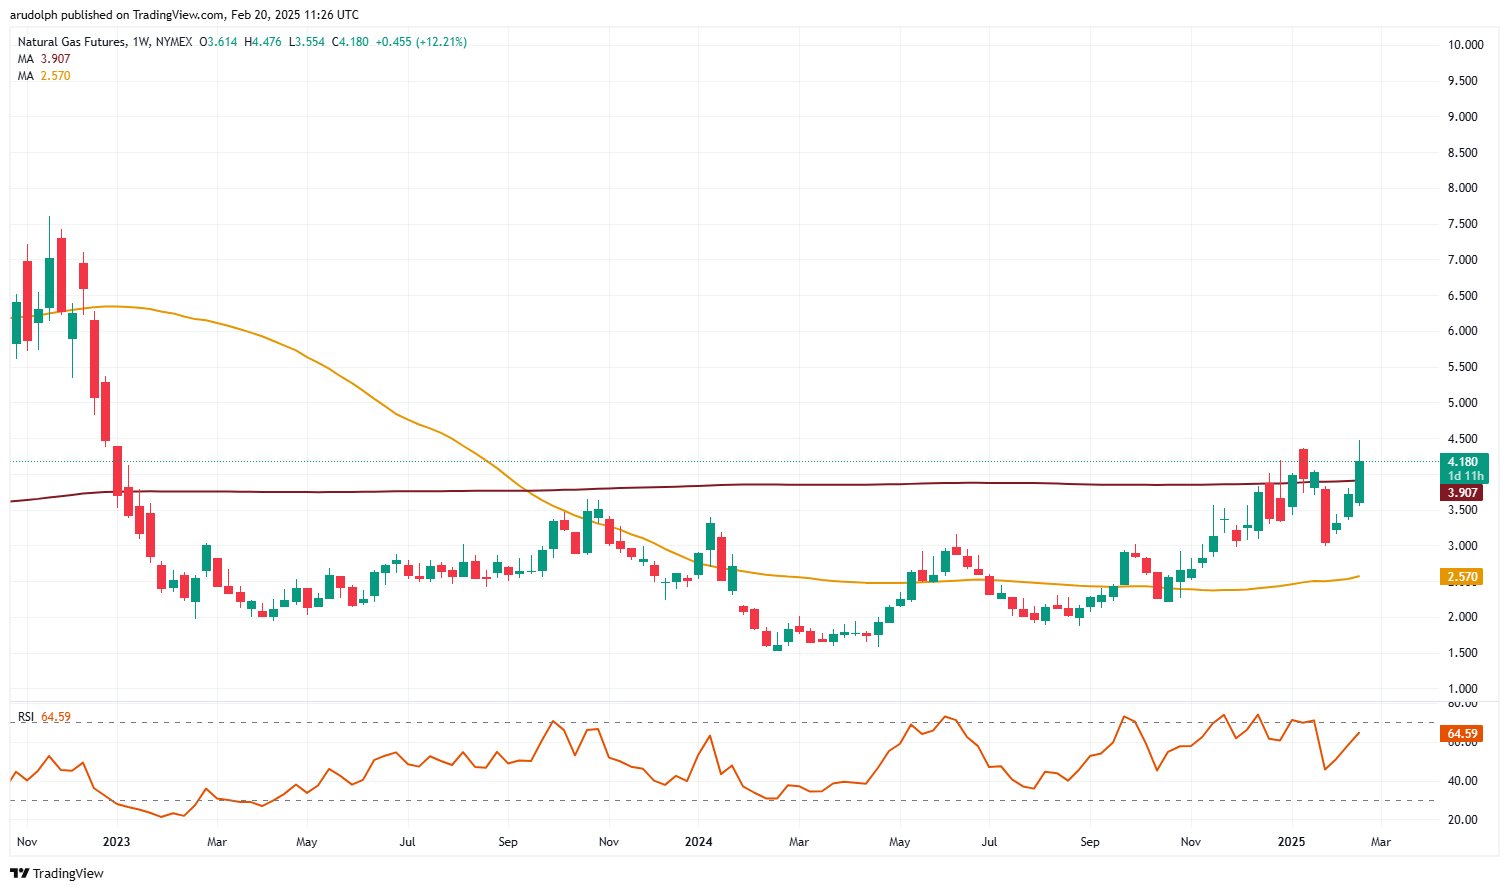1509x891 pixels.
Task: Click the MA 3.907 legend entry
Action: [x=44, y=59]
